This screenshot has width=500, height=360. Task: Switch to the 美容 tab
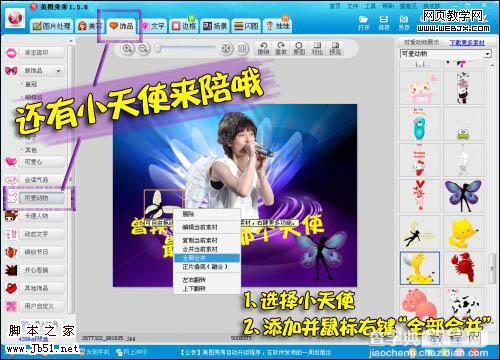[x=89, y=26]
